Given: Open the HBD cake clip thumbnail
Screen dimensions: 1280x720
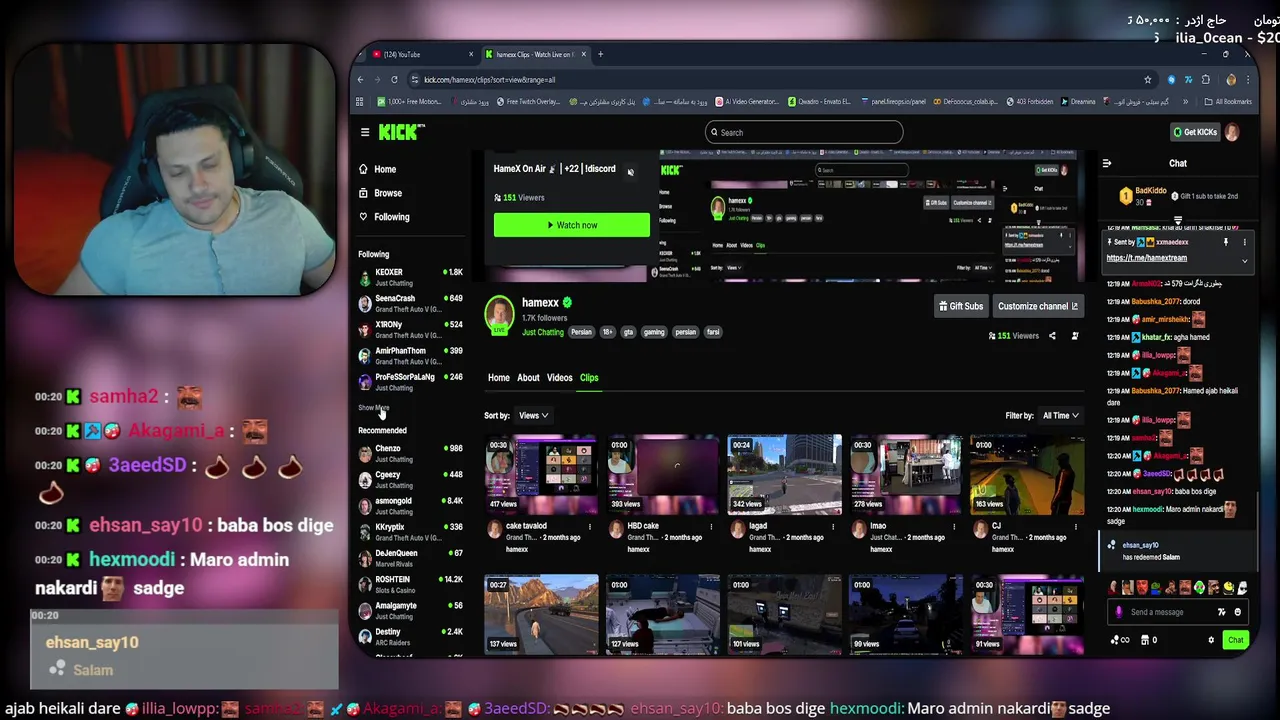Looking at the screenshot, I should (x=662, y=474).
